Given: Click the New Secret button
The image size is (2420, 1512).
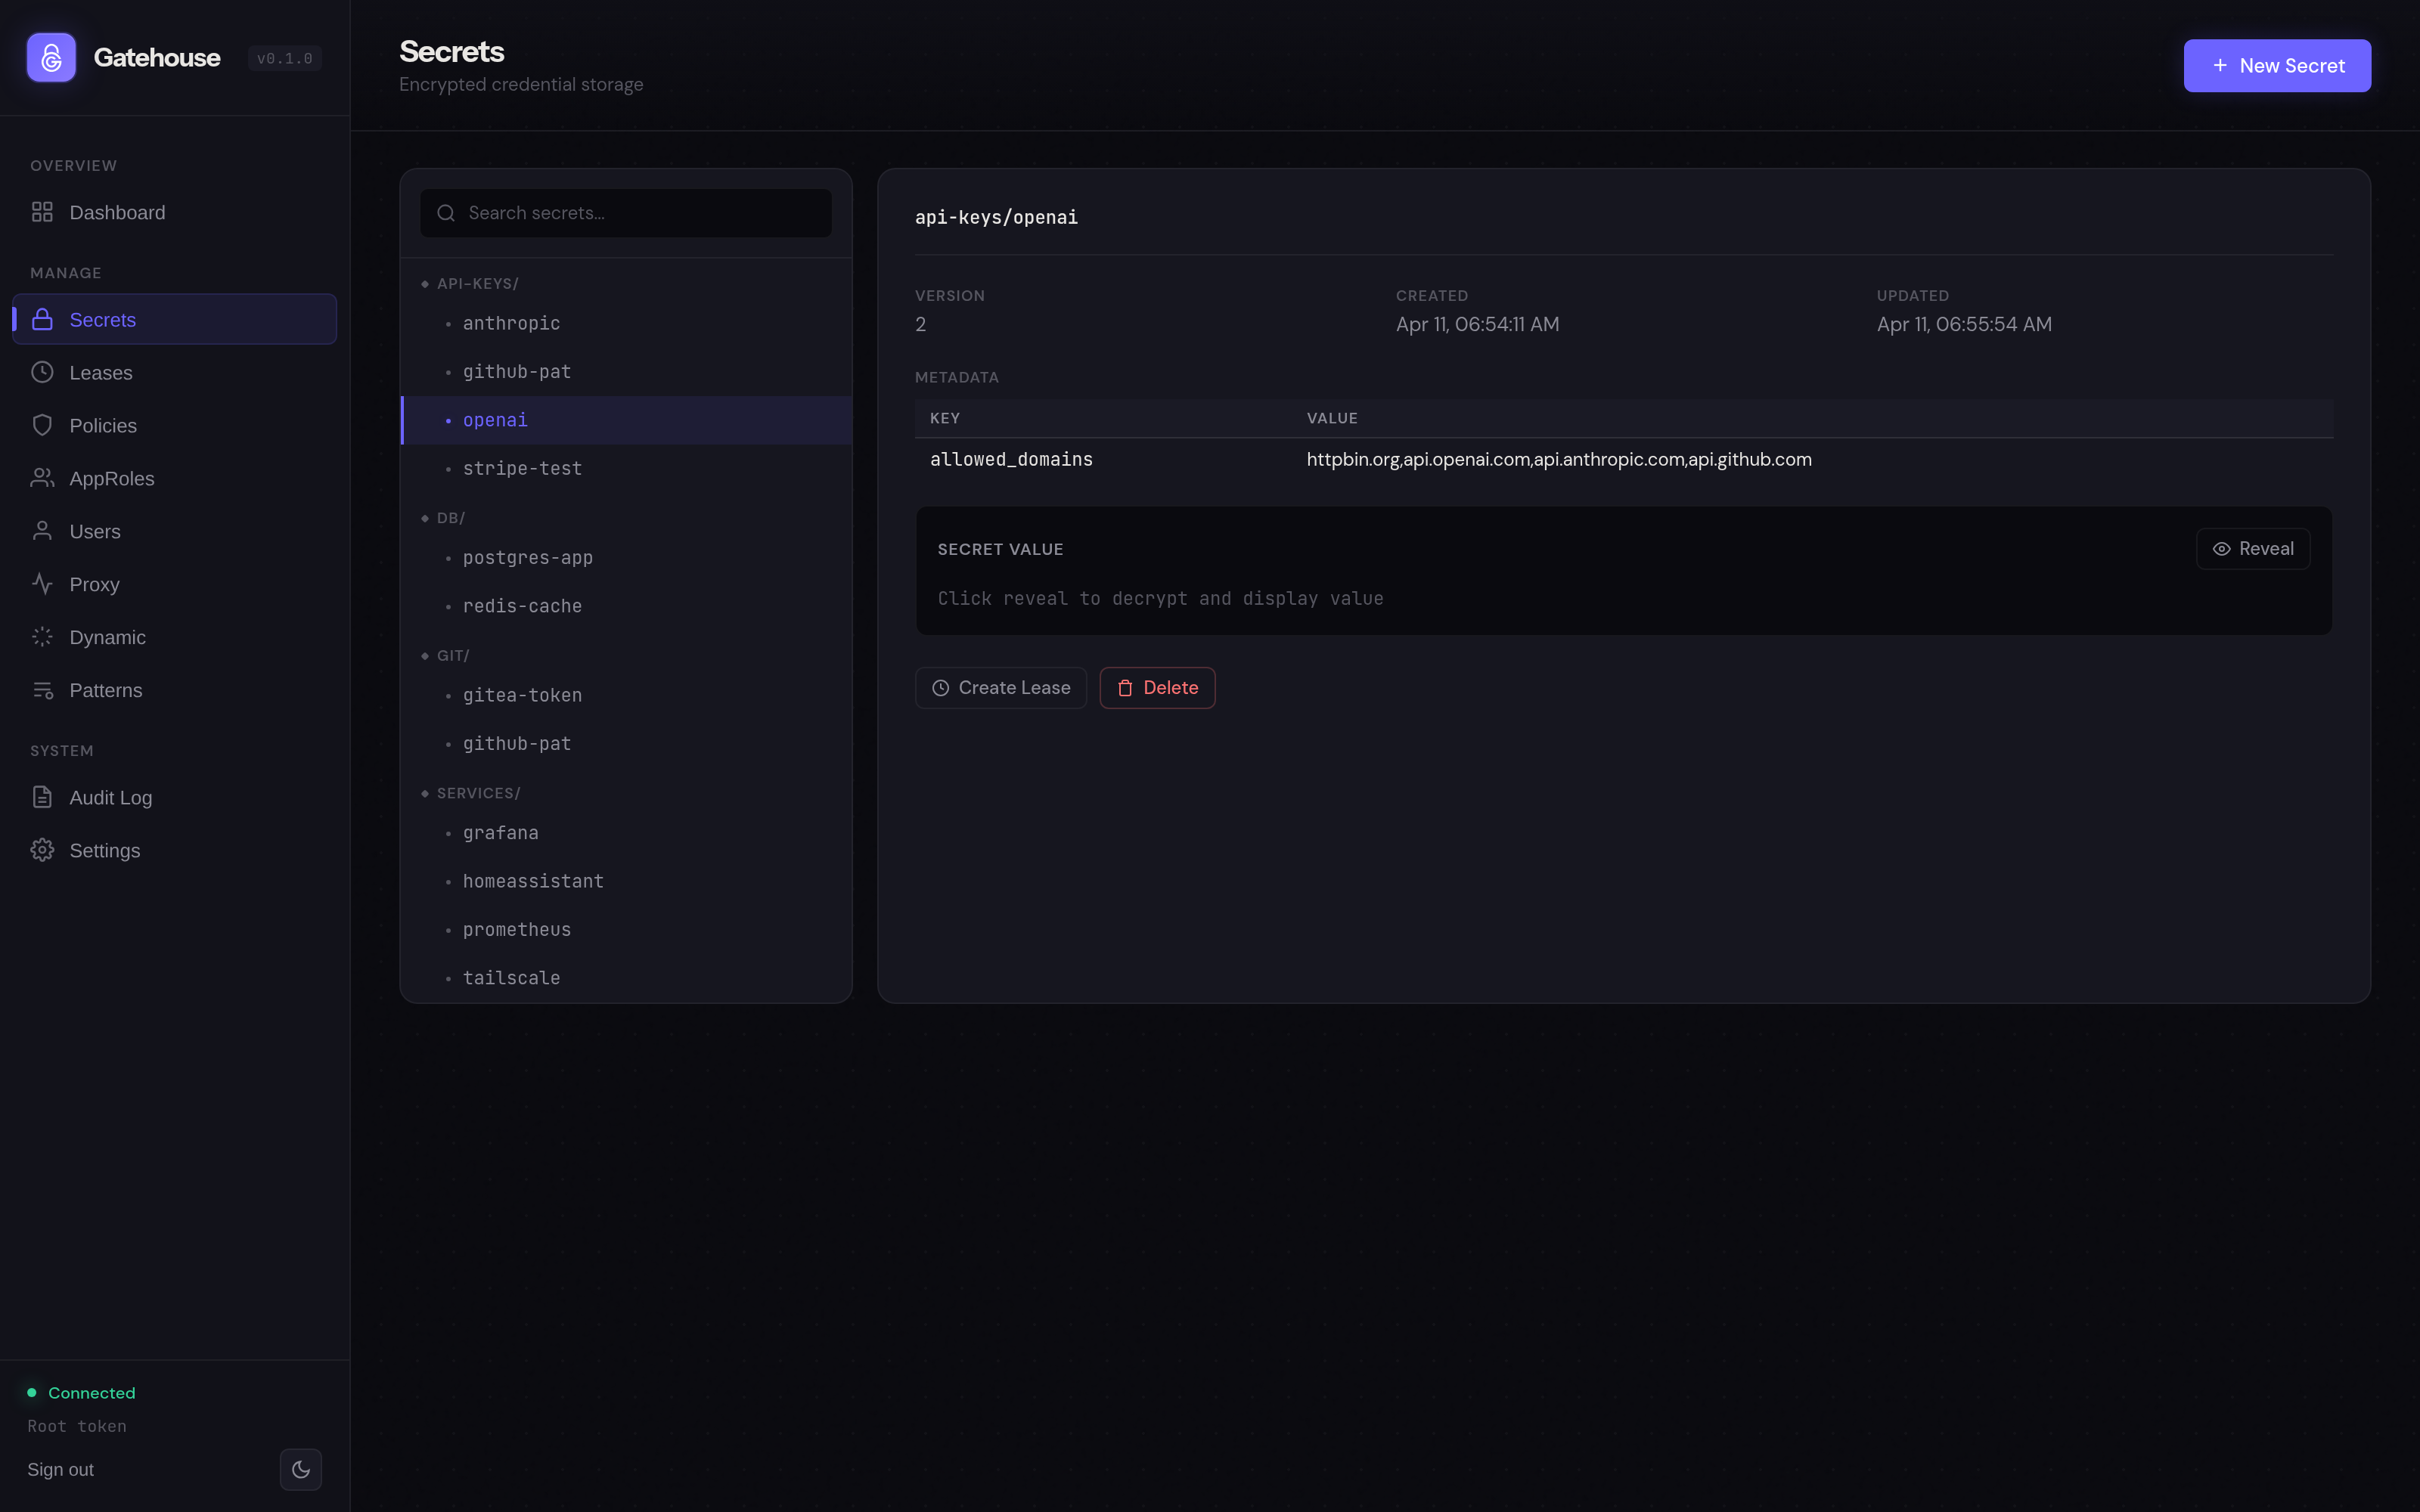Looking at the screenshot, I should [2276, 66].
